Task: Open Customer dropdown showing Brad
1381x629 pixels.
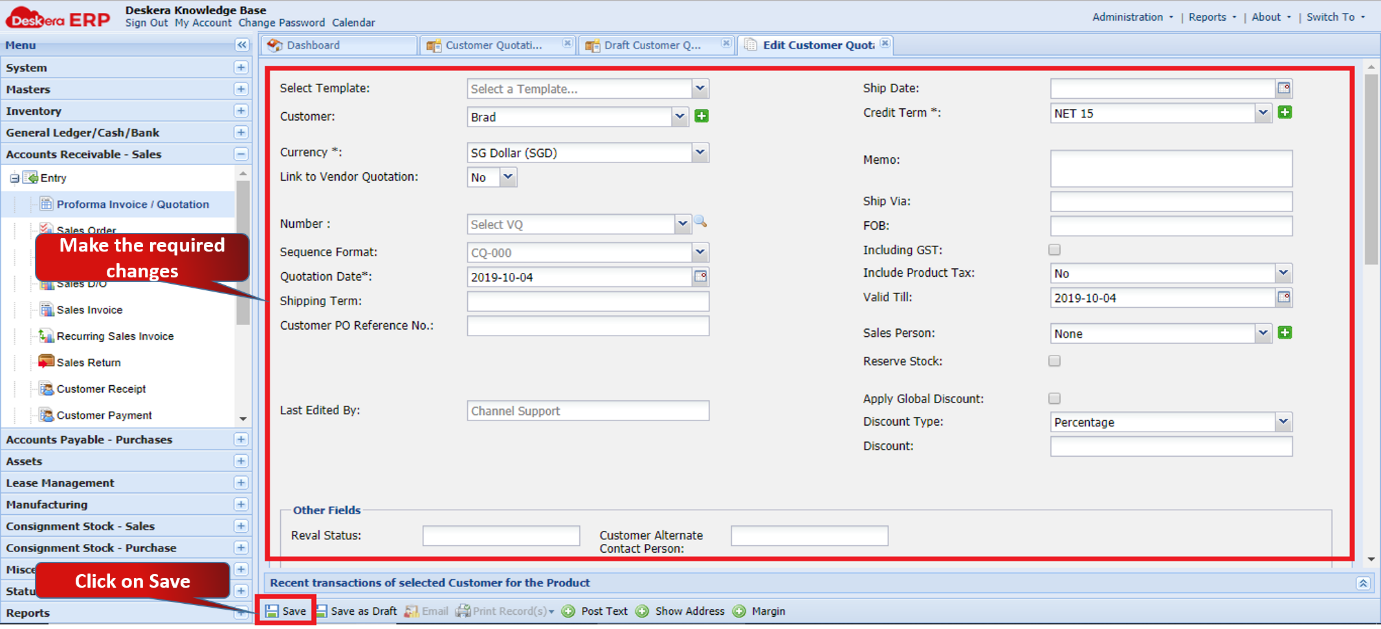Action: [681, 116]
